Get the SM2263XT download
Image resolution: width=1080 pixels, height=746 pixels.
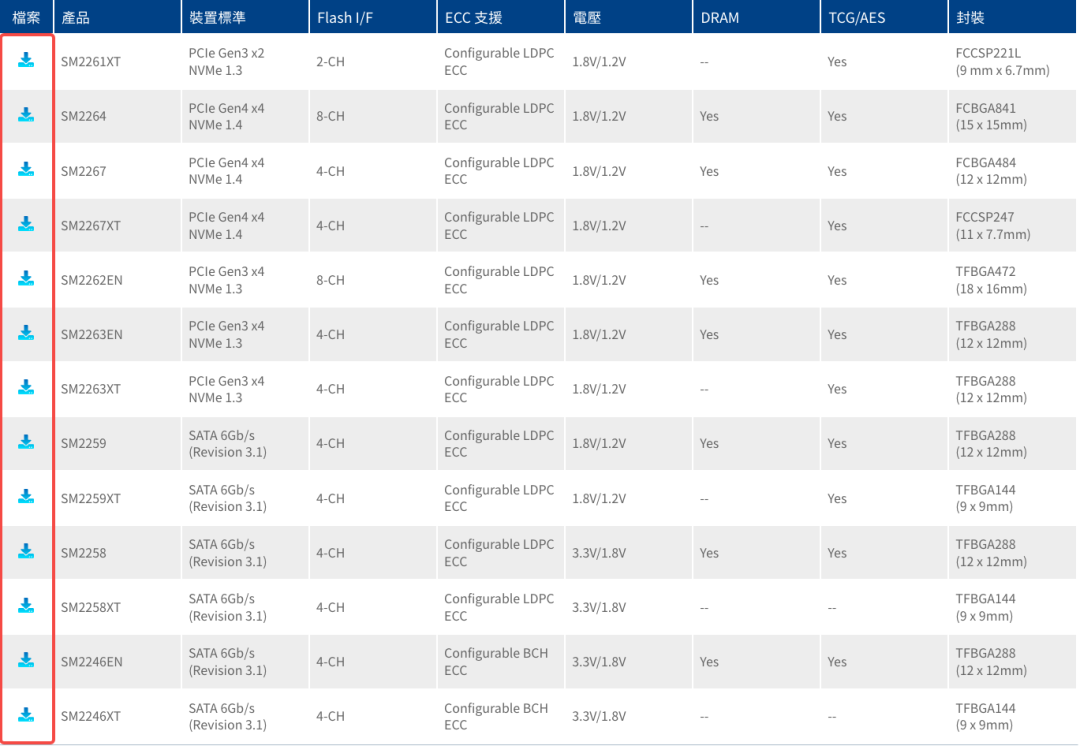[26, 388]
